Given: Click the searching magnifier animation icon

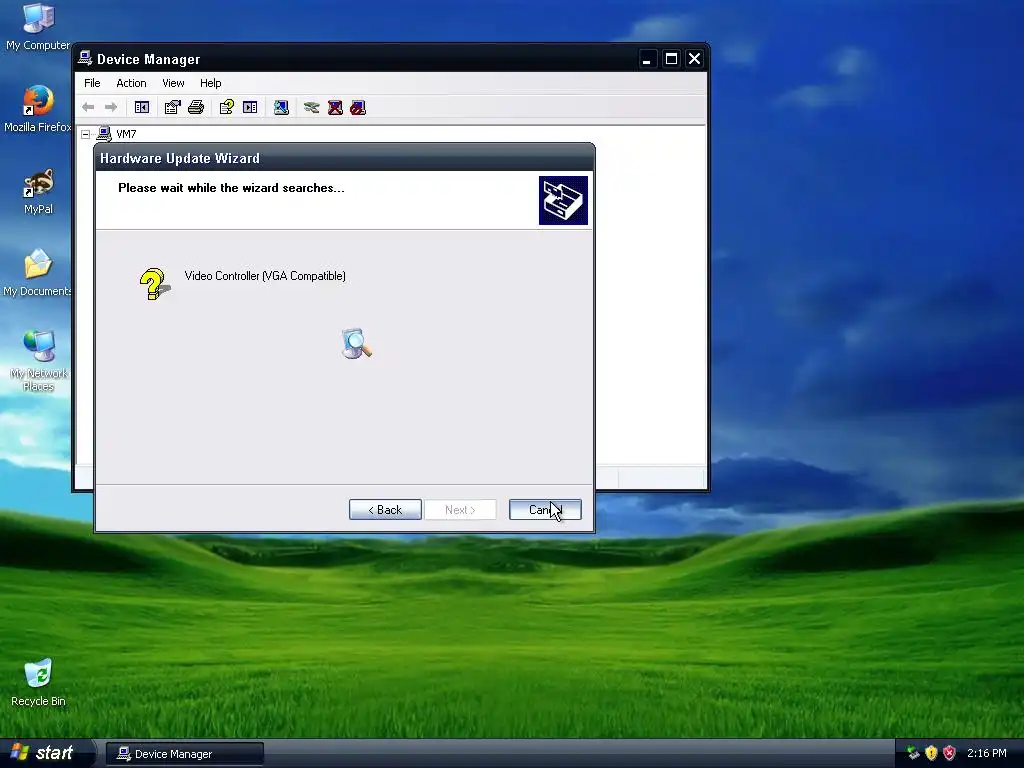Looking at the screenshot, I should (356, 344).
